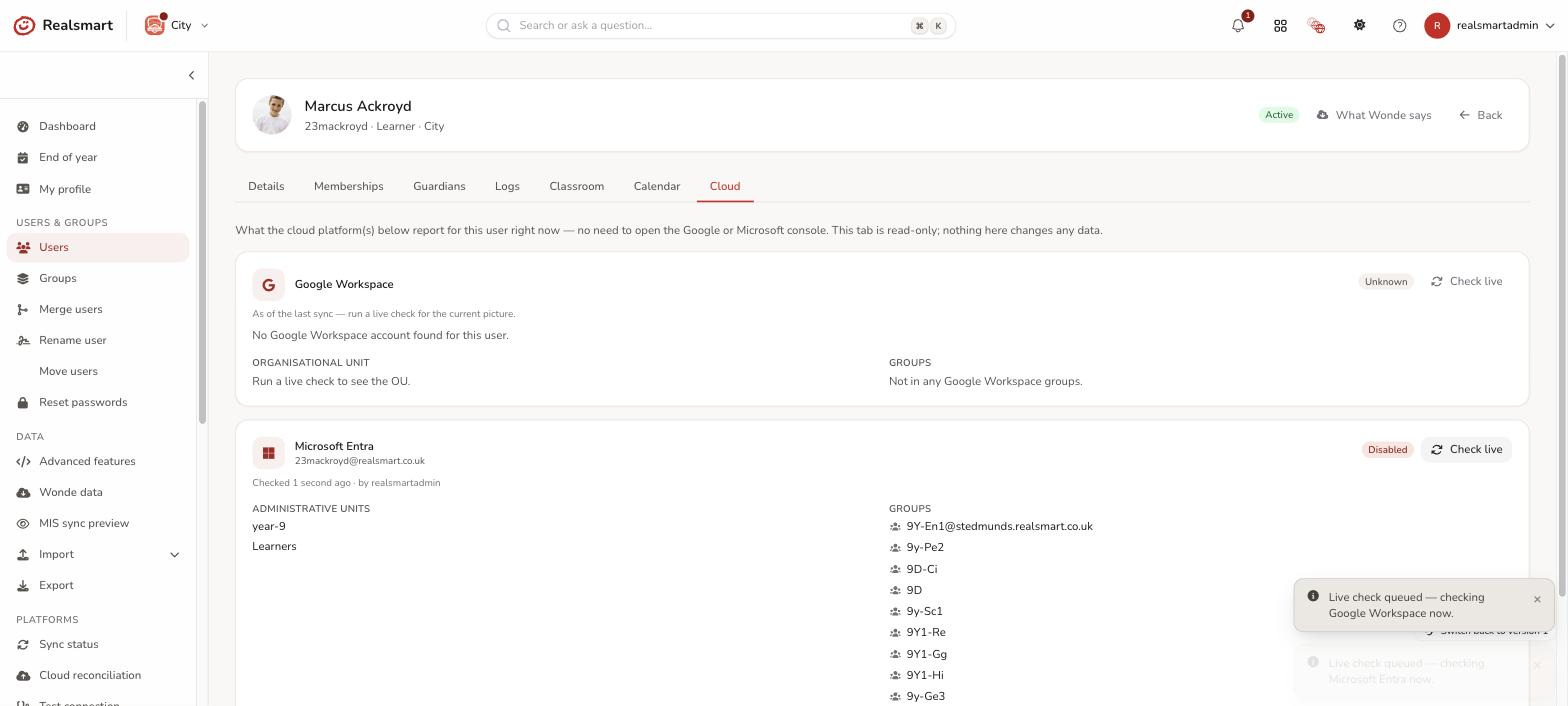Viewport: 1568px width, 706px height.
Task: Click the 9Y1-Re group entry
Action: coord(926,632)
